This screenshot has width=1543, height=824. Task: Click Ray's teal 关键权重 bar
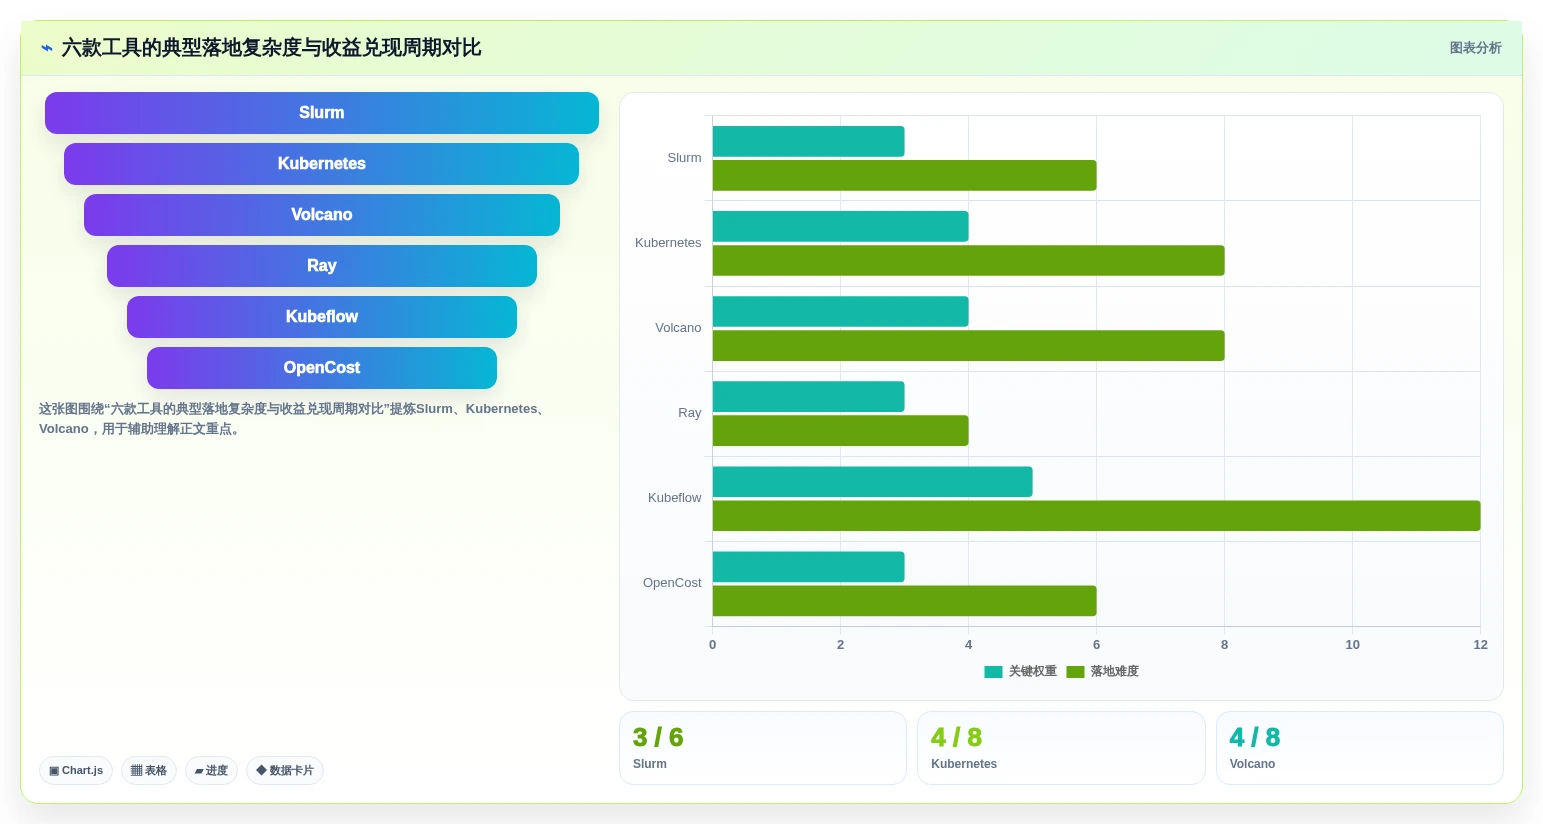pyautogui.click(x=808, y=396)
